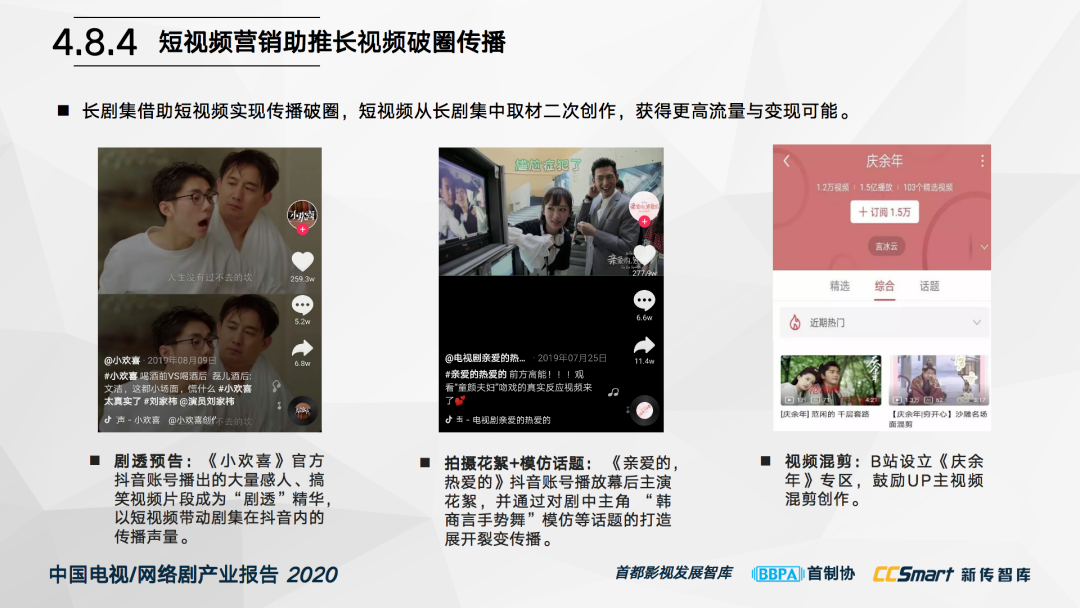Open the 沙雕名场面混剪 video thumbnail
Viewport: 1080px width, 608px height.
(x=938, y=380)
